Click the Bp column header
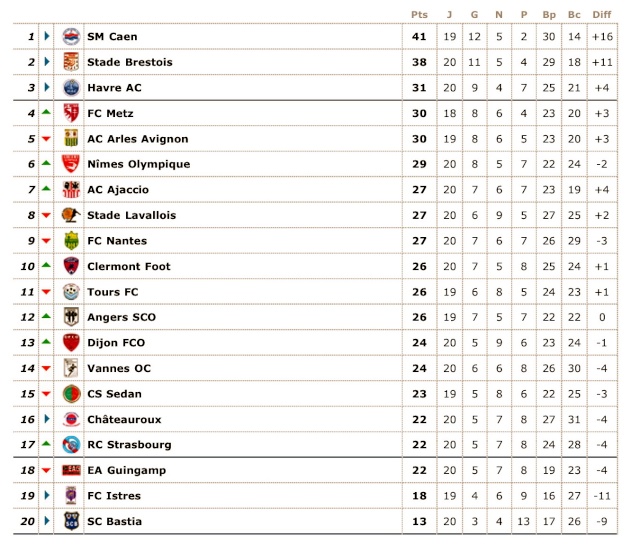 [549, 15]
